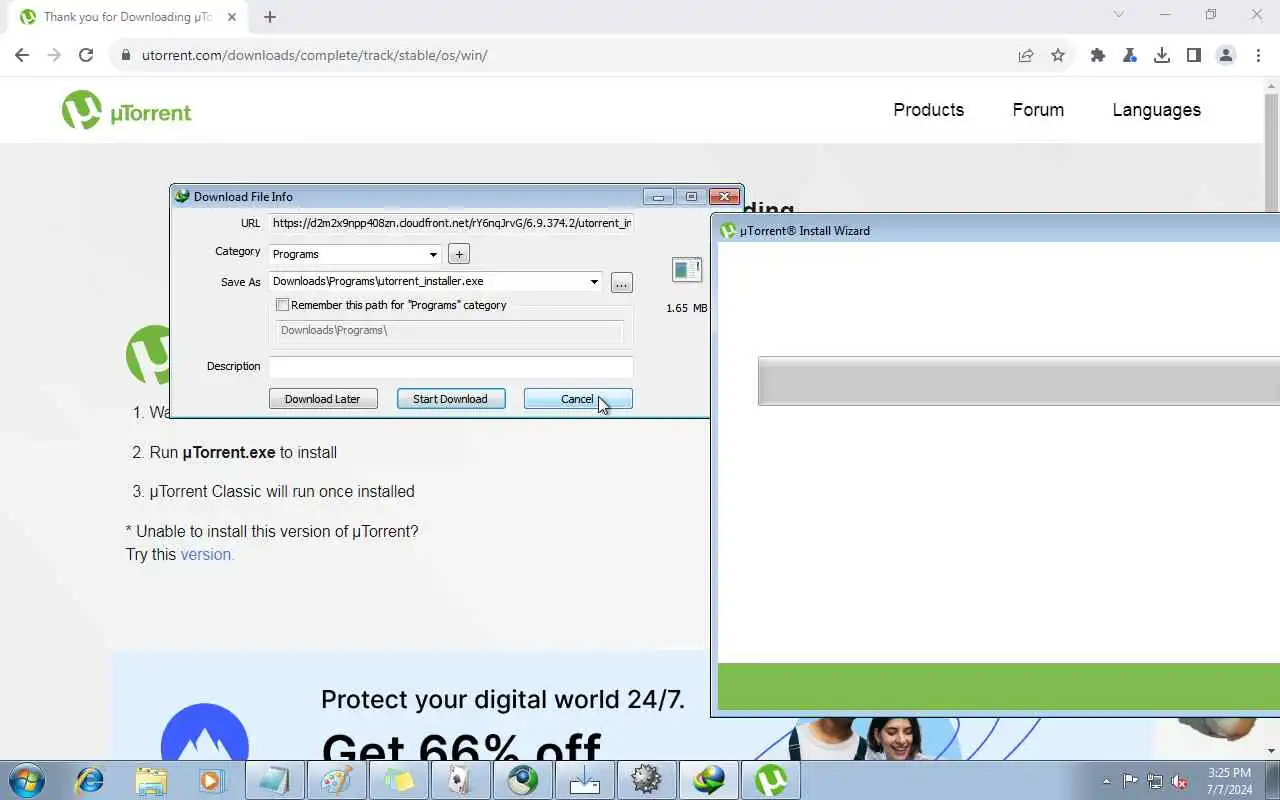Select the Thank you for Downloading tab
The height and width of the screenshot is (800, 1280).
tap(130, 17)
